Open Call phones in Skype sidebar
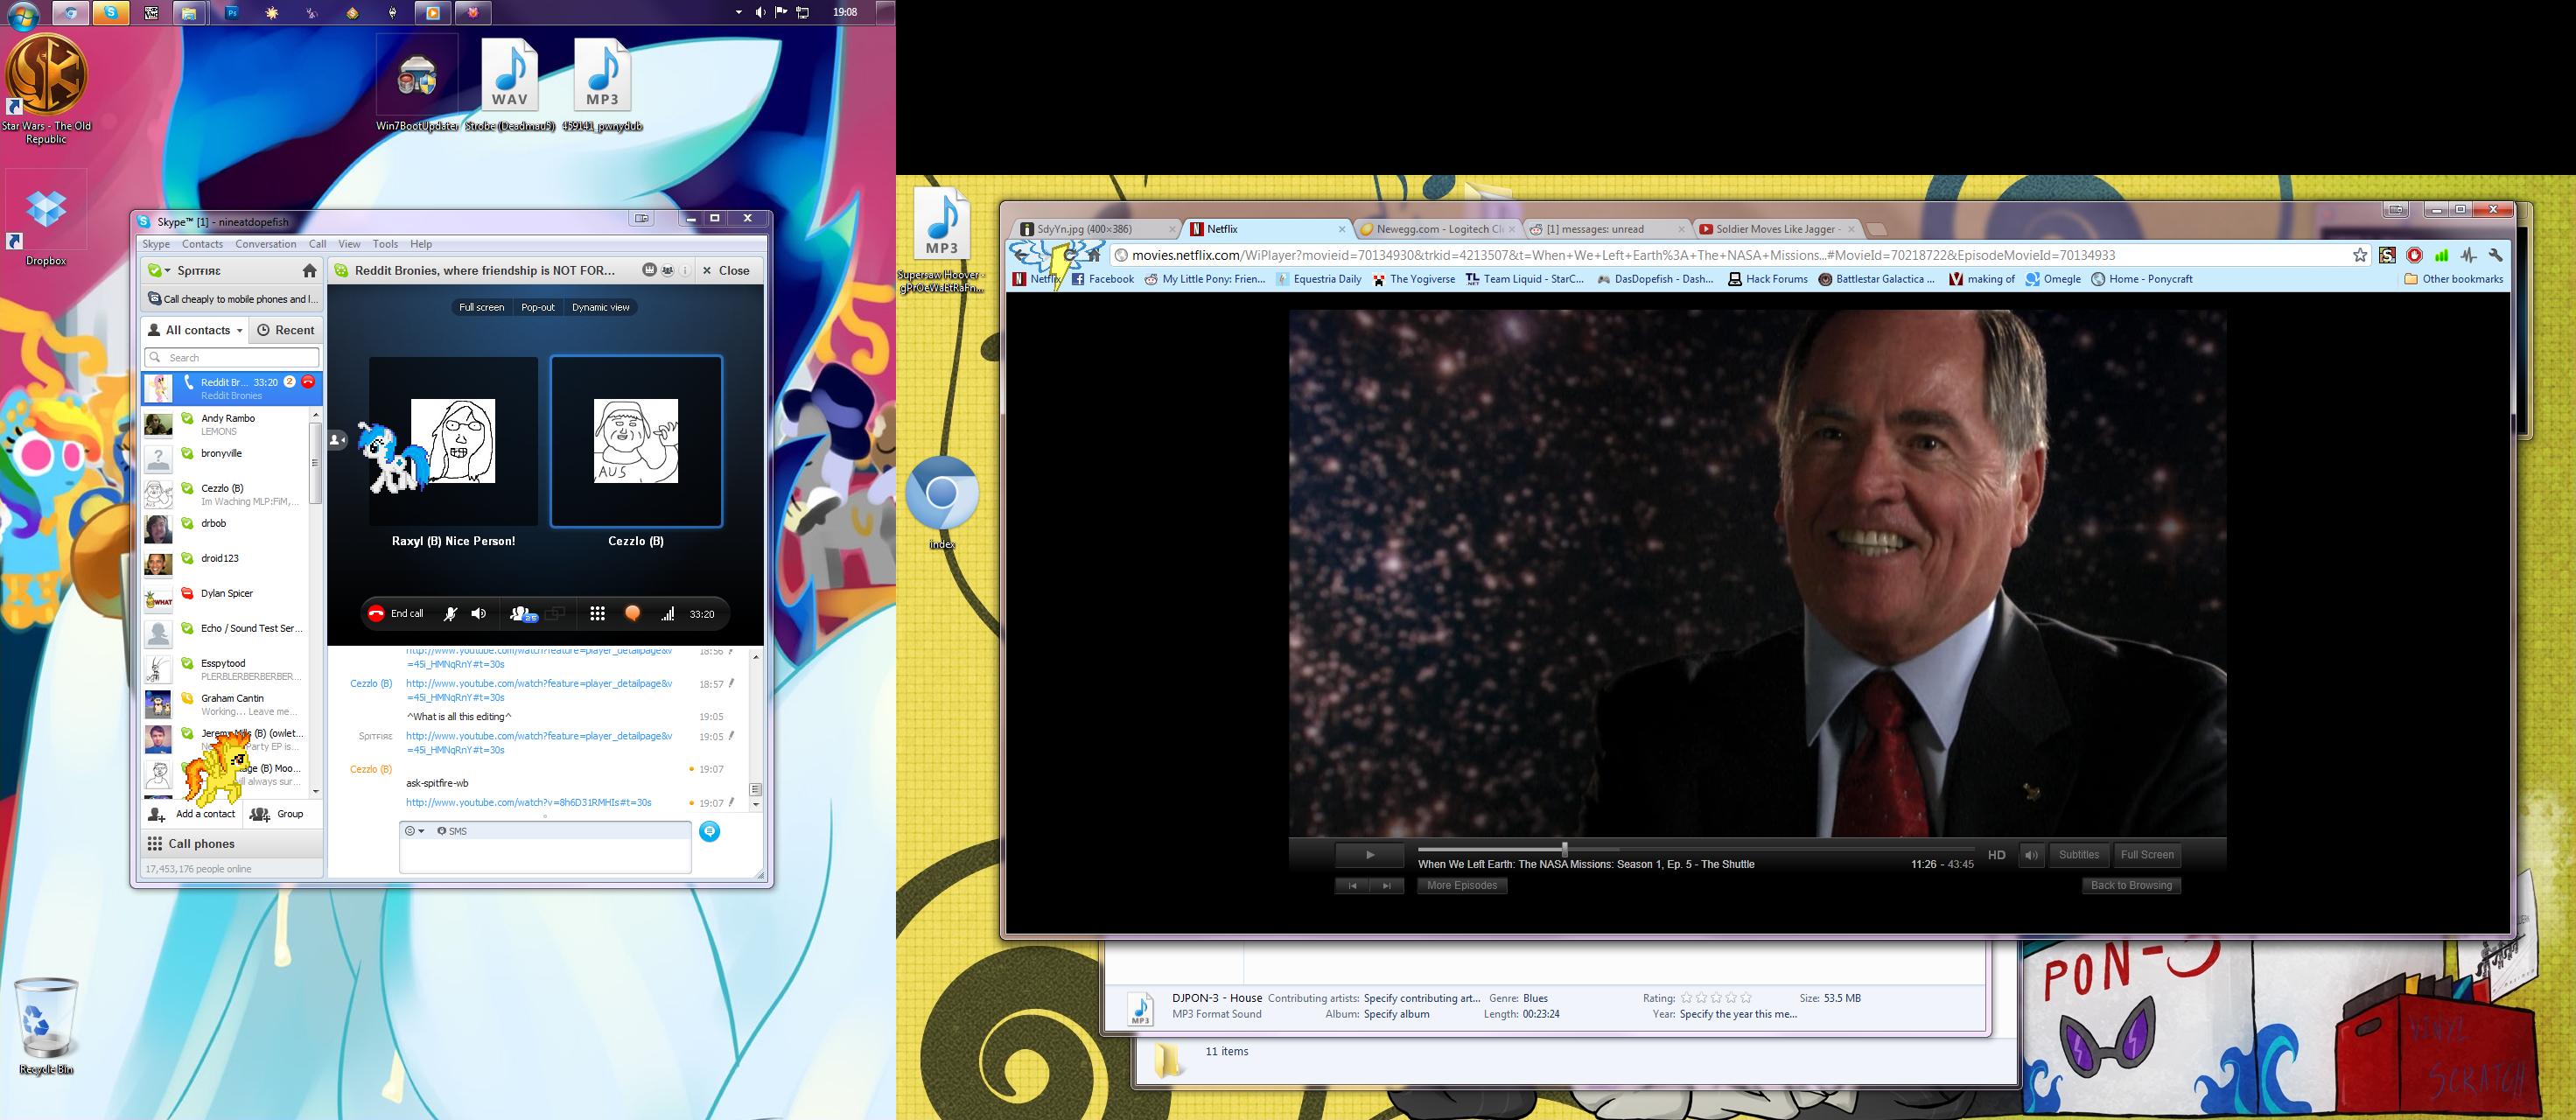Image resolution: width=2576 pixels, height=1120 pixels. point(232,844)
